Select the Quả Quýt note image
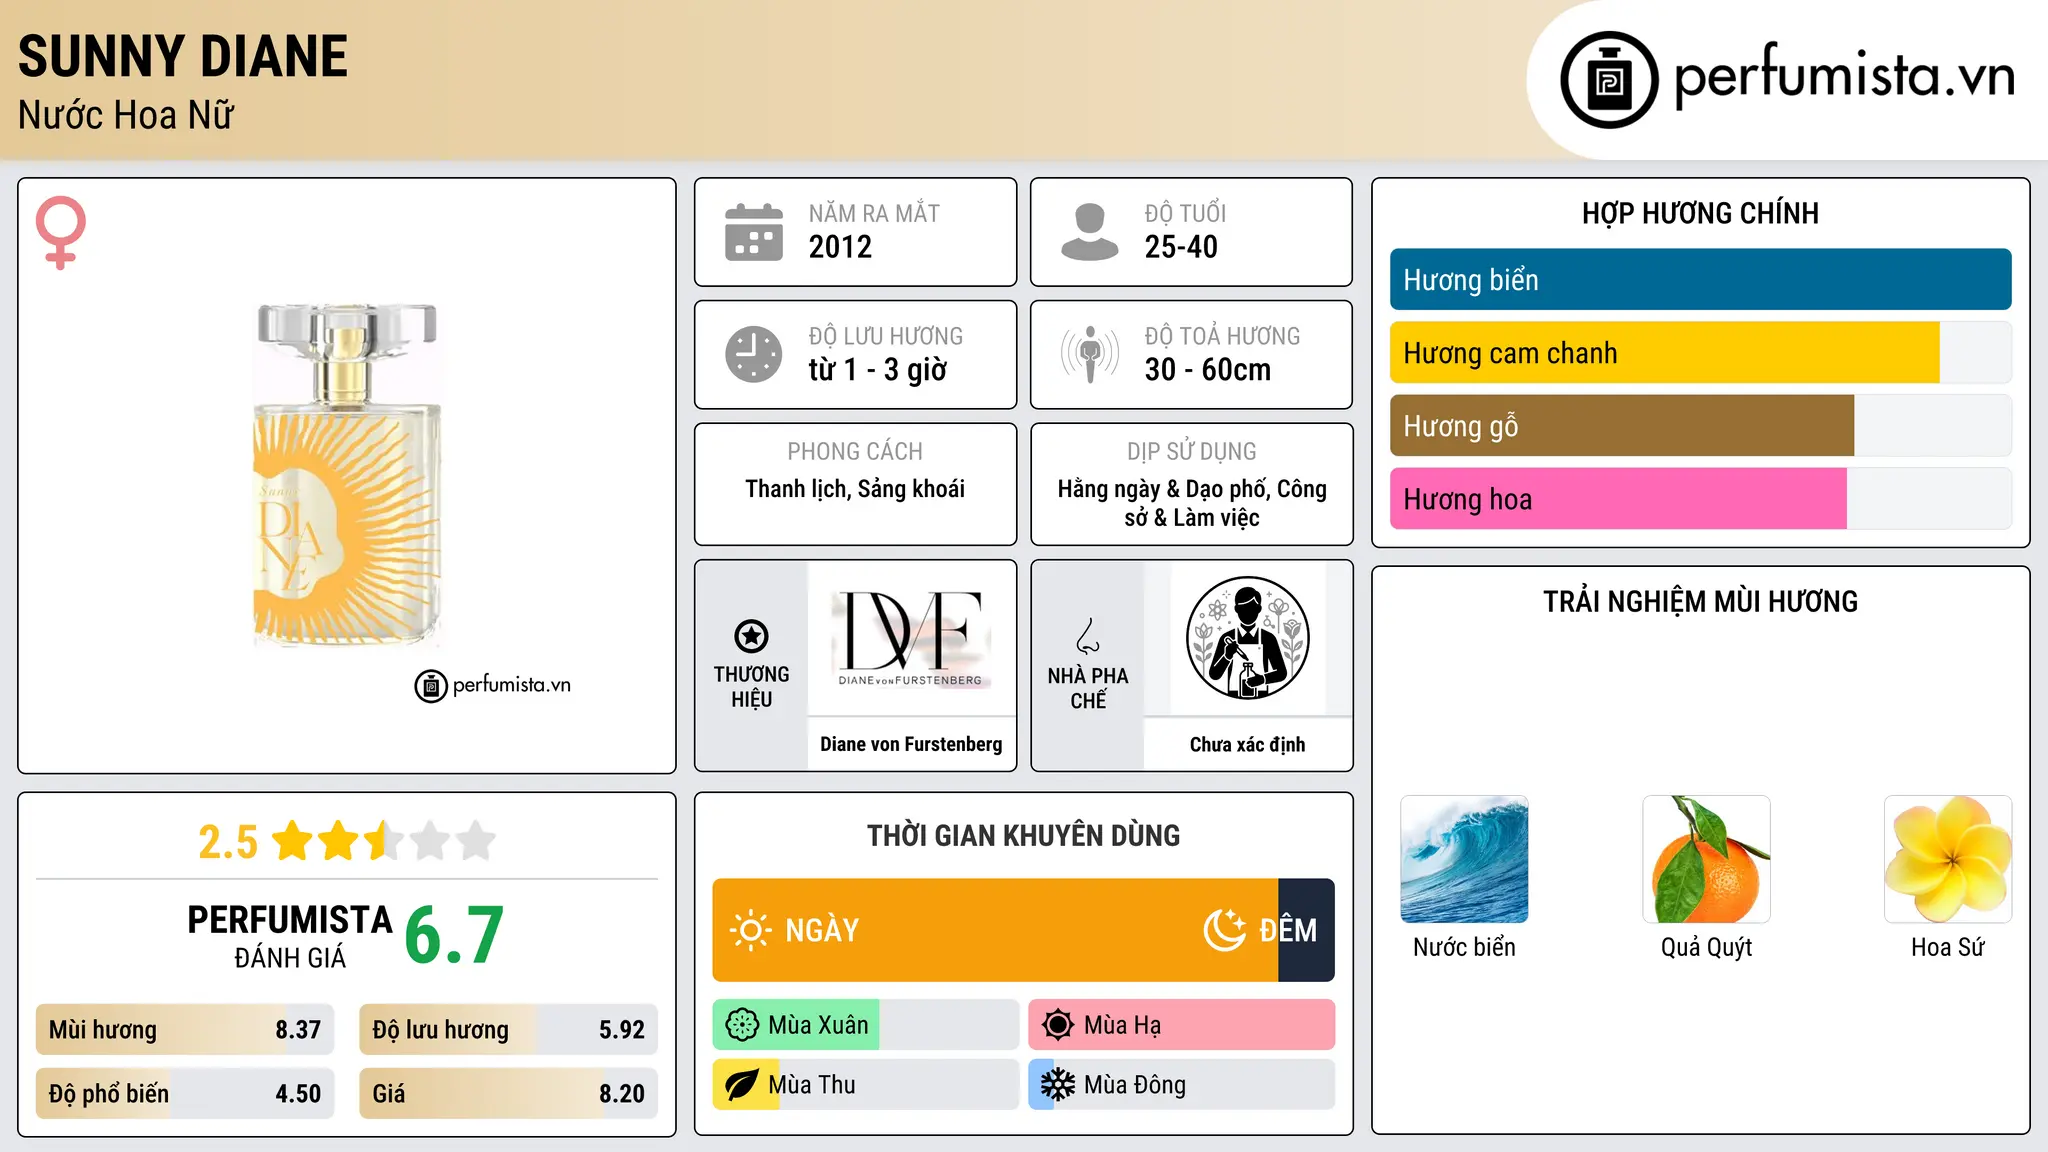The width and height of the screenshot is (2048, 1152). (x=1706, y=859)
